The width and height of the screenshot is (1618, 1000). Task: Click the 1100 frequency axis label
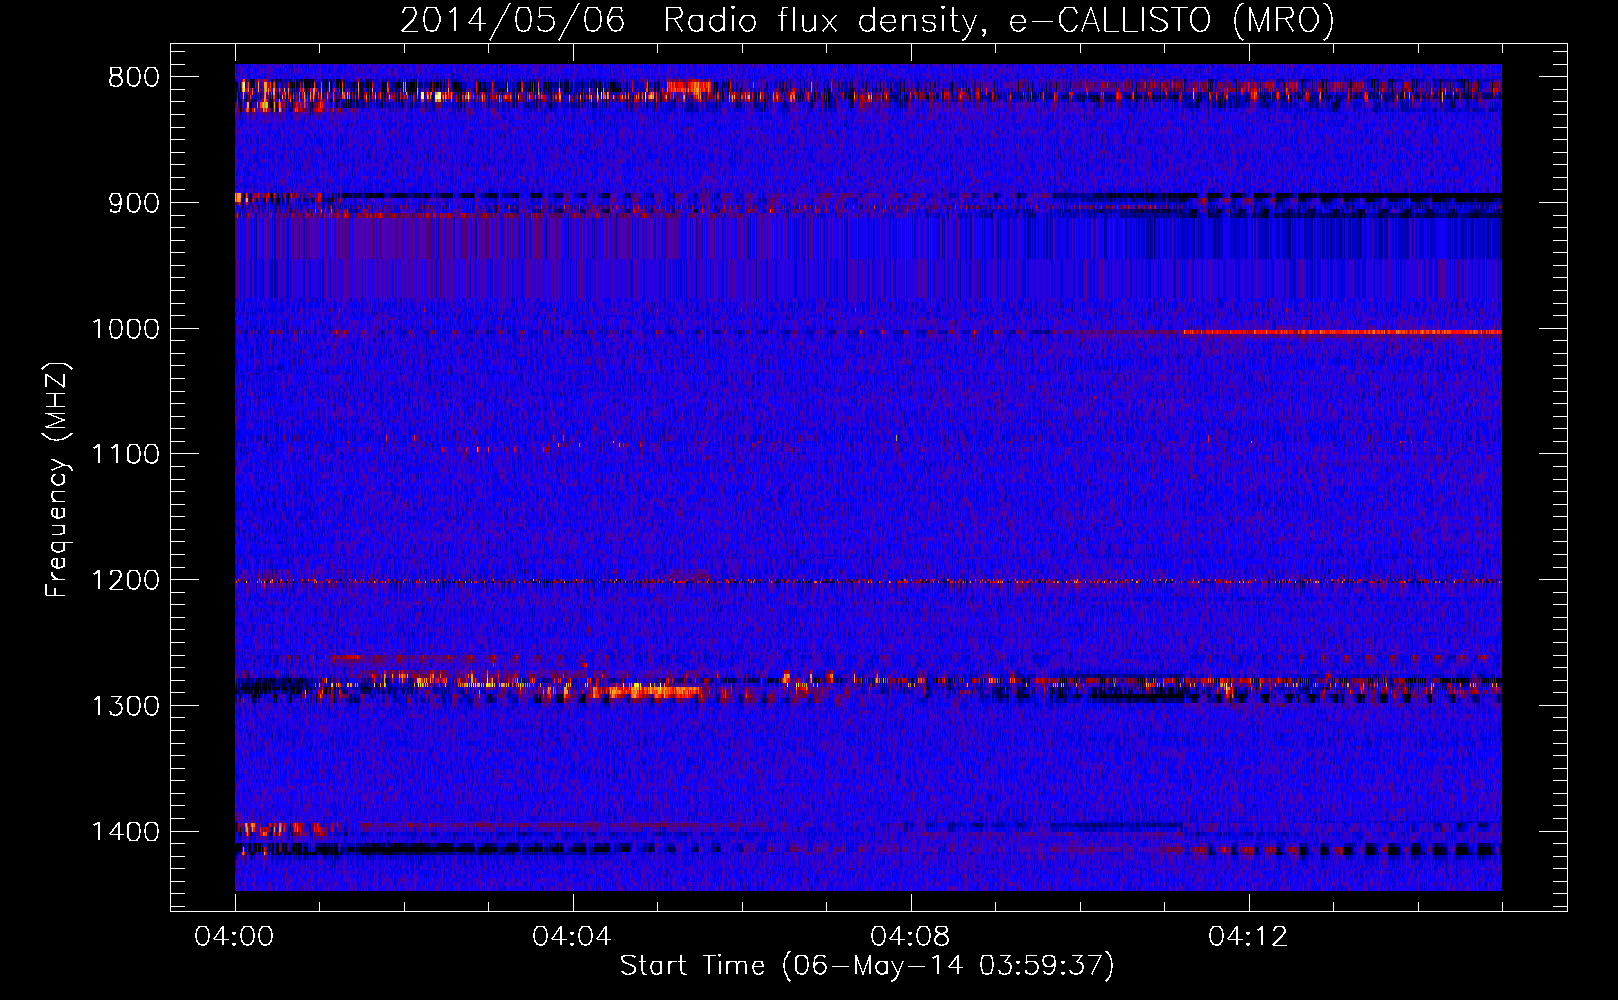pos(125,455)
